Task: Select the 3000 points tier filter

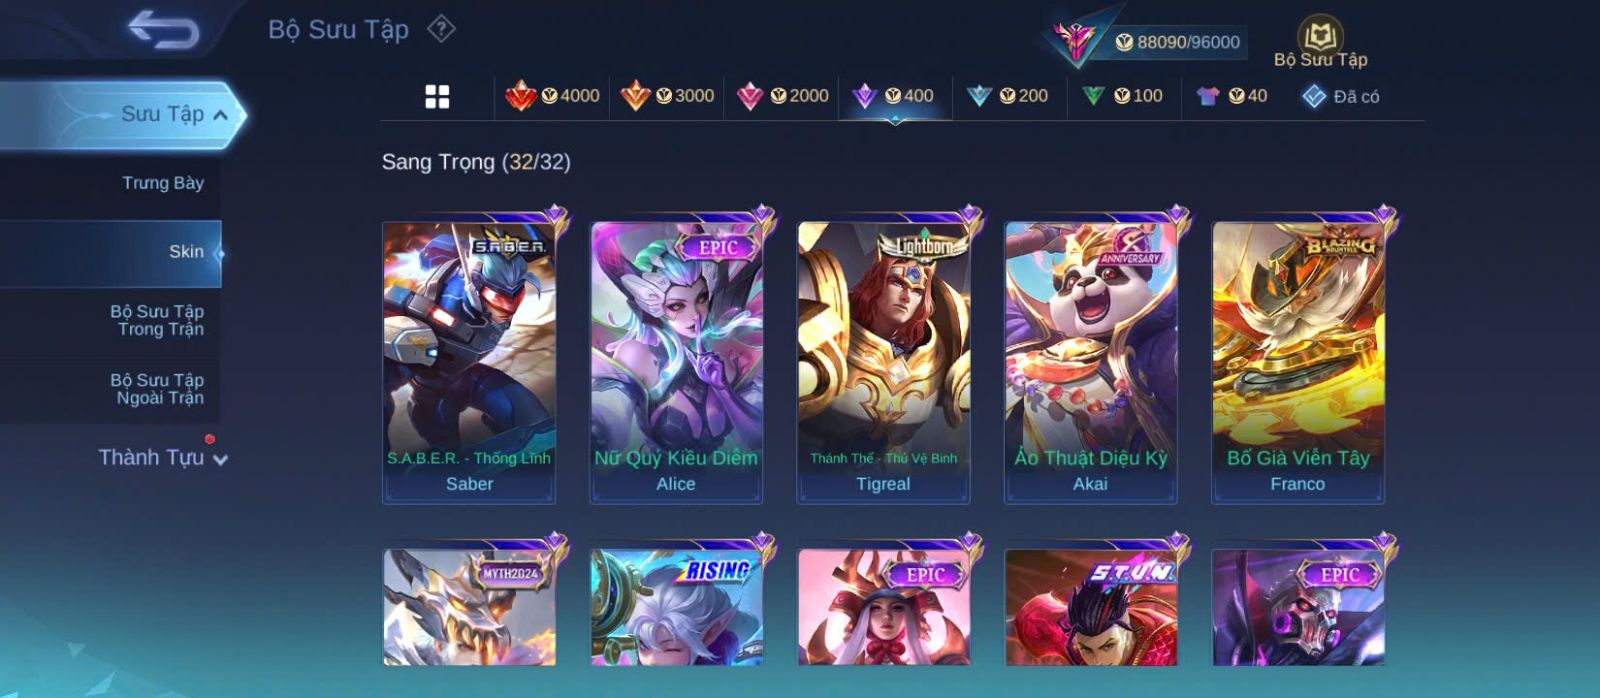Action: click(x=667, y=96)
